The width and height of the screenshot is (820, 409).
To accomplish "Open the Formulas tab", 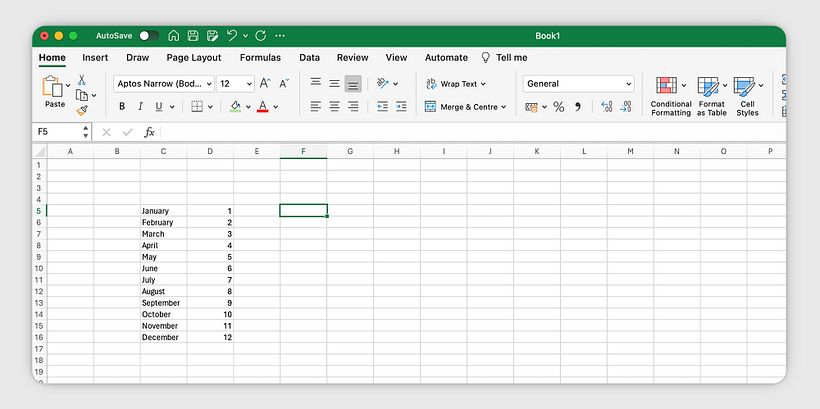I will pos(260,58).
